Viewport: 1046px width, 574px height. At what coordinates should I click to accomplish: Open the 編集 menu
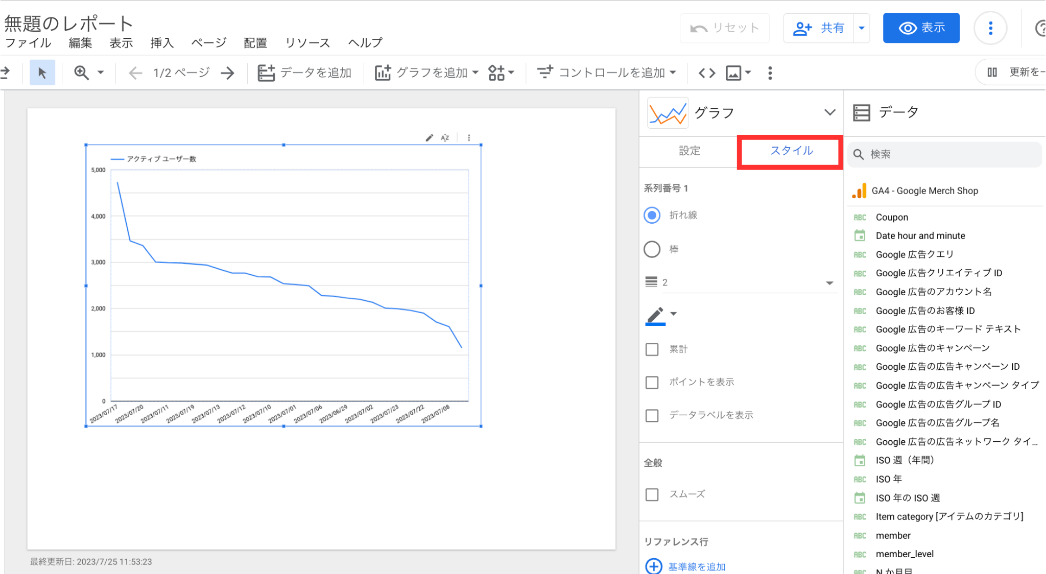[x=80, y=43]
